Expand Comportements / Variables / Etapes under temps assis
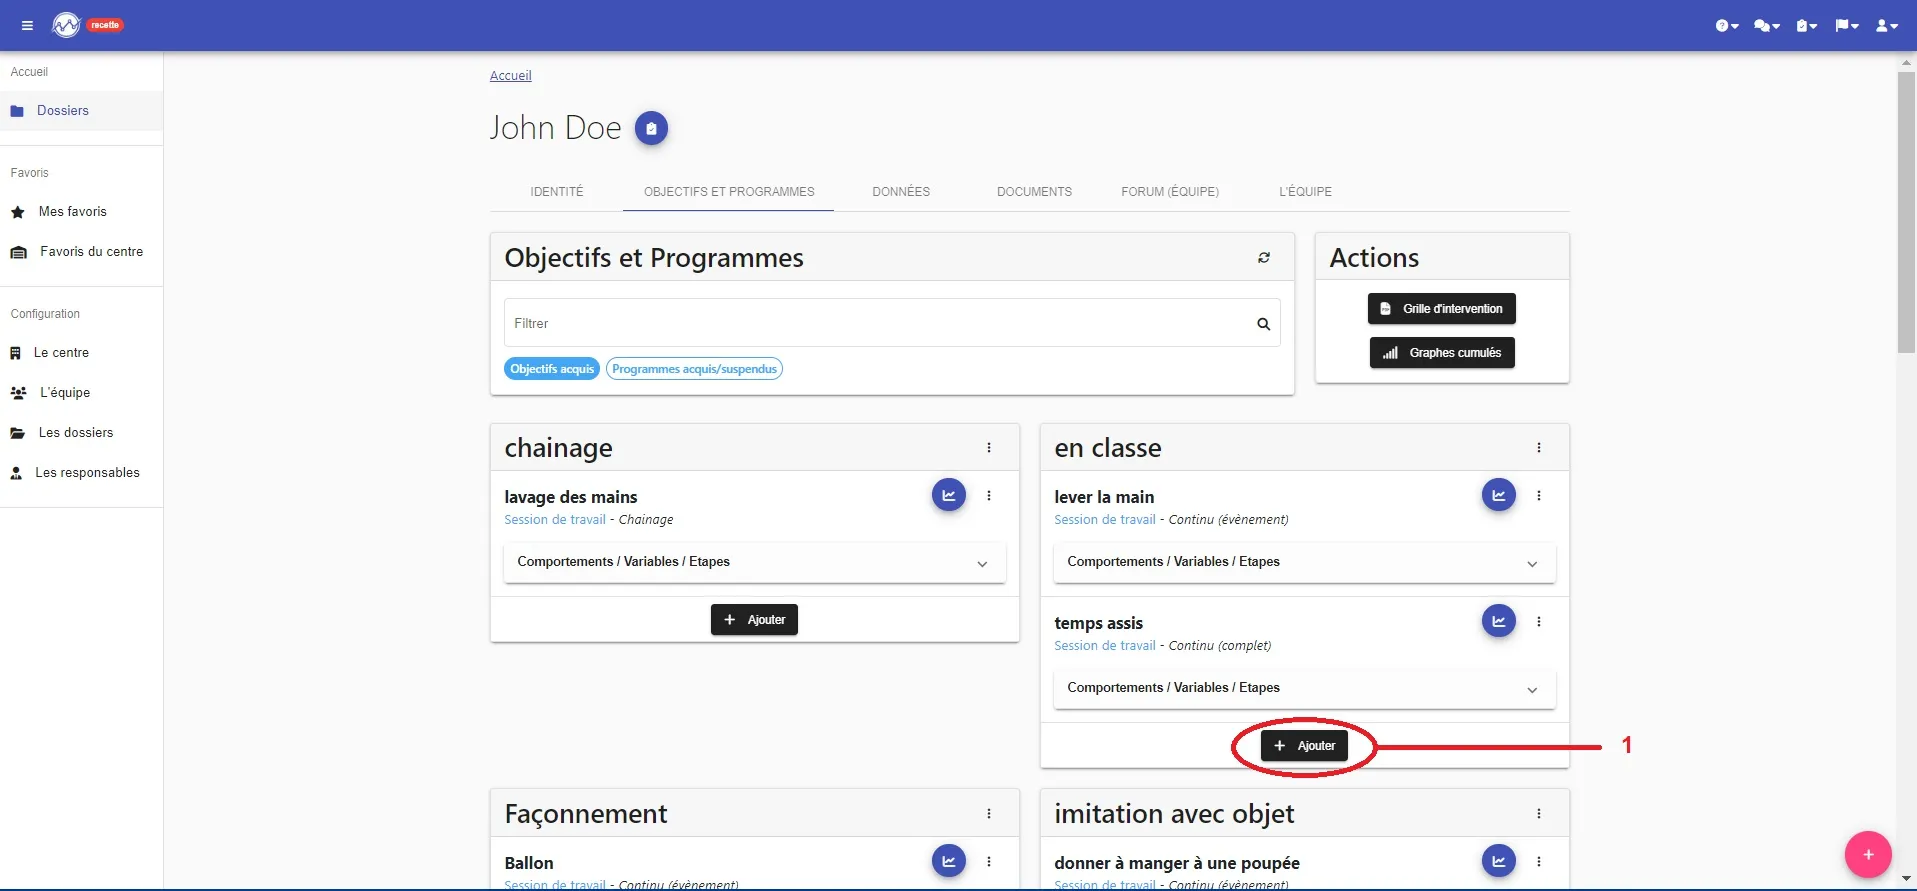The image size is (1917, 891). pos(1305,689)
